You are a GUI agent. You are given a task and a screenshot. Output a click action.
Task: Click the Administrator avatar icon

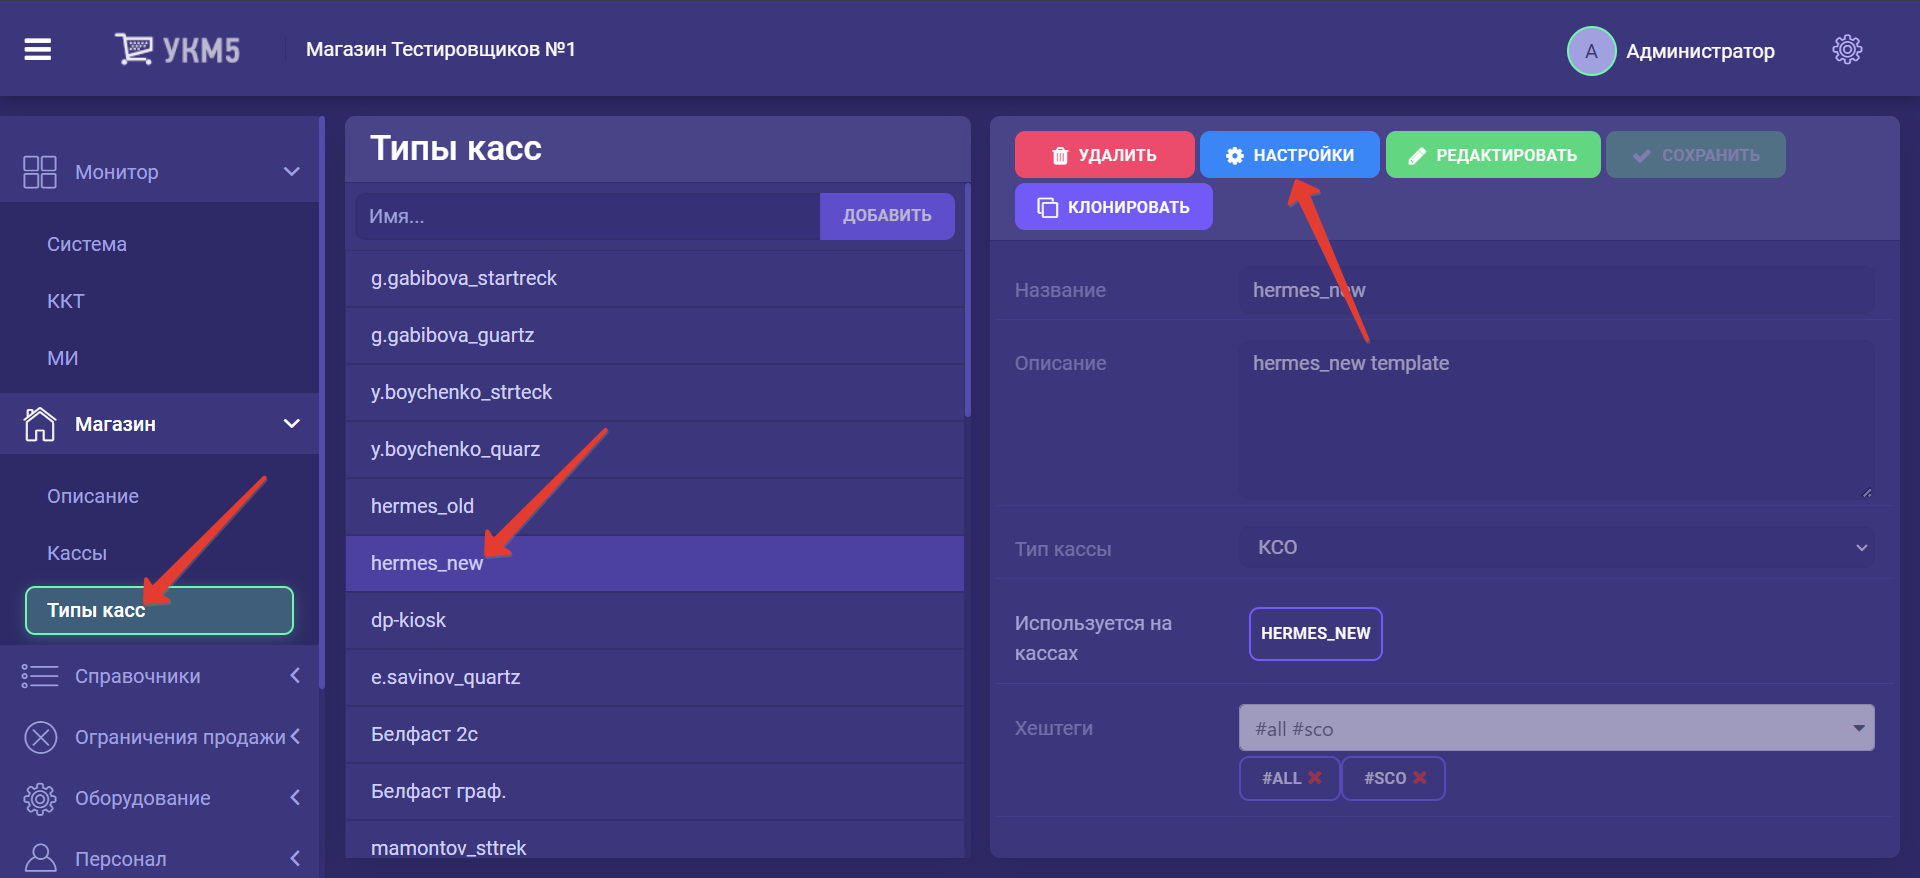coord(1590,51)
